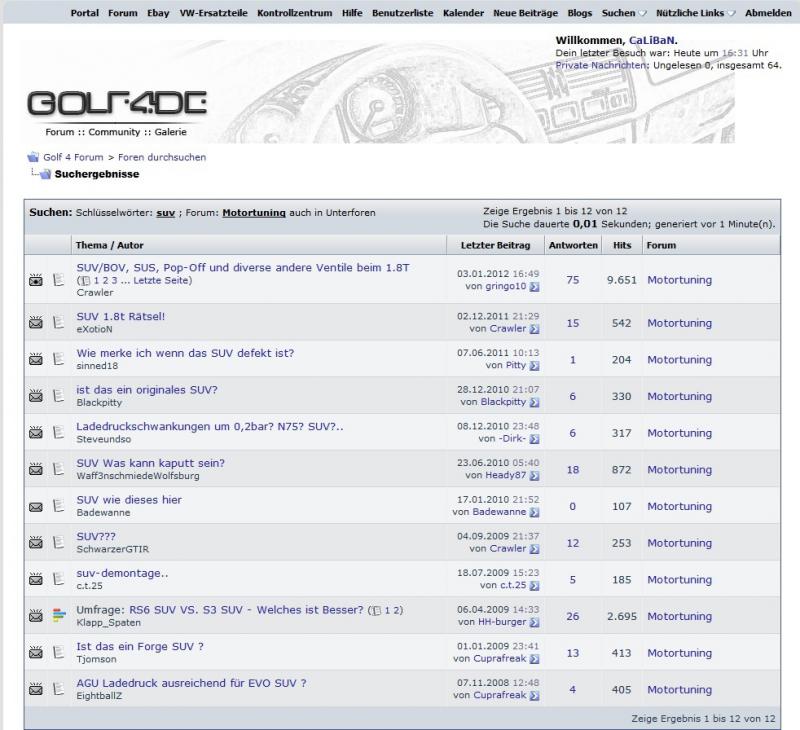Click envelope status icon for SUV/BOV thread
This screenshot has height=730, width=800.
pyautogui.click(x=36, y=280)
